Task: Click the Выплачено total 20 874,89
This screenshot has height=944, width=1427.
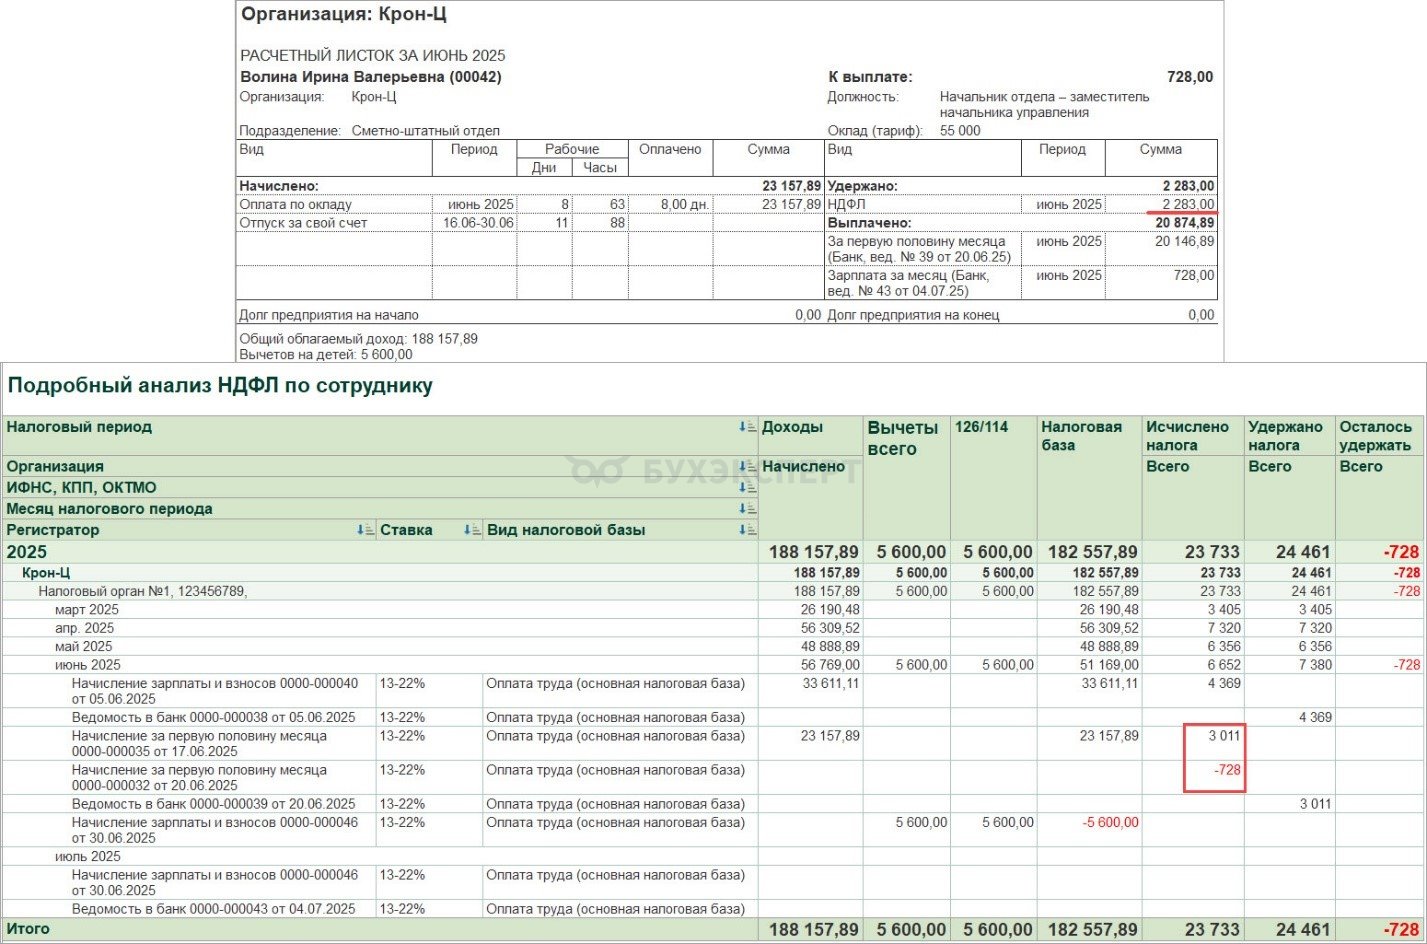Action: (1185, 223)
